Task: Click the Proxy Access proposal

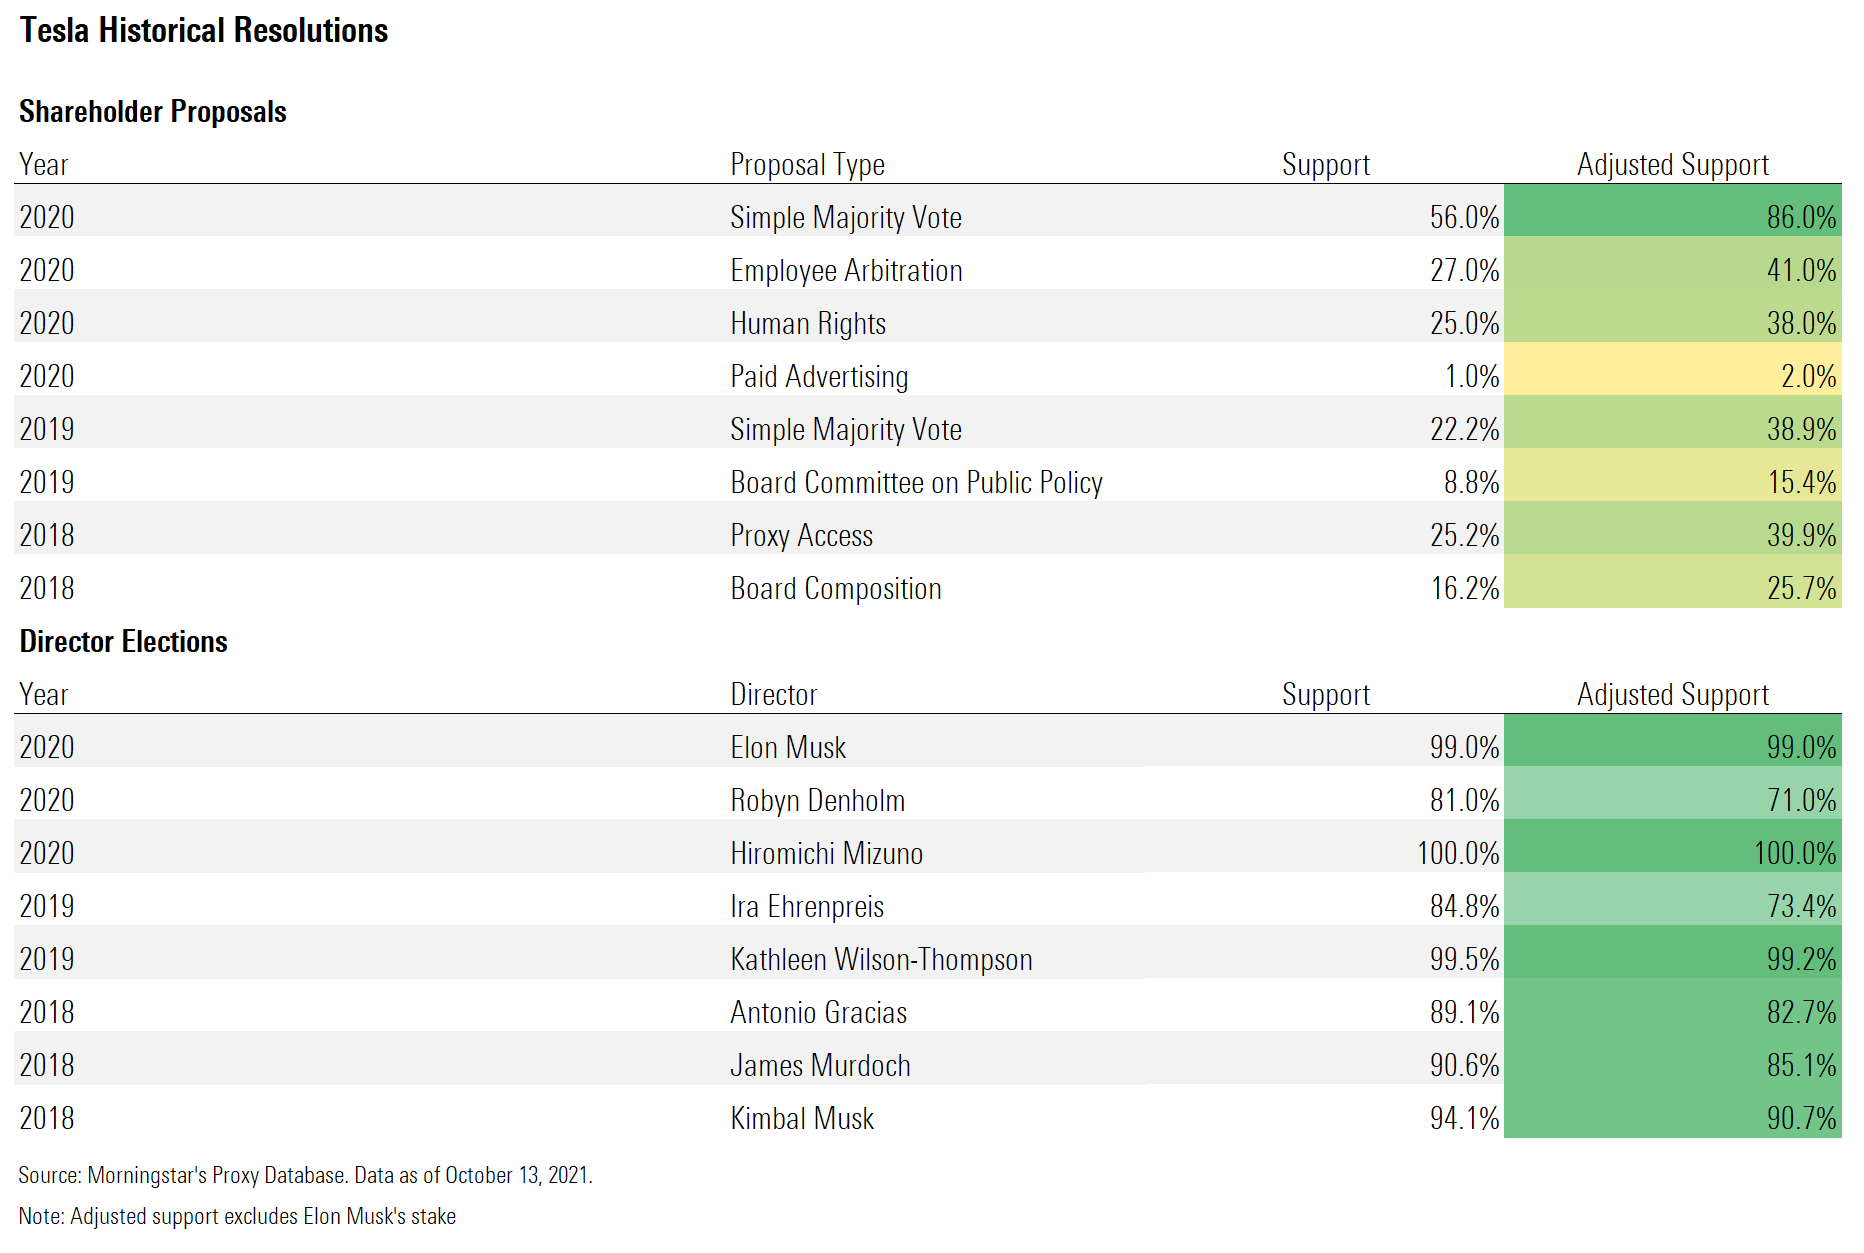Action: tap(801, 536)
